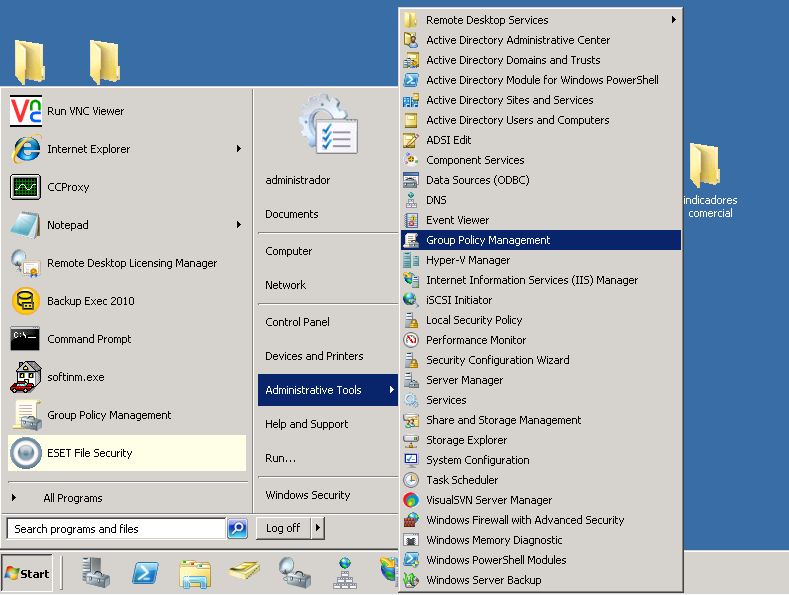Open Documents from Start menu

click(328, 214)
